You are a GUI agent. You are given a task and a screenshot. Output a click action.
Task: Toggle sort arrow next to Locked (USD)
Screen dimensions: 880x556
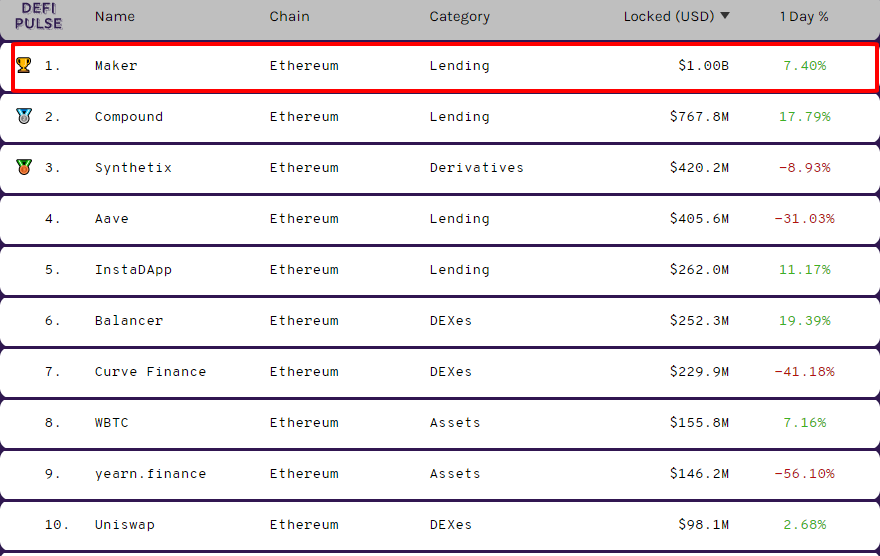click(725, 16)
